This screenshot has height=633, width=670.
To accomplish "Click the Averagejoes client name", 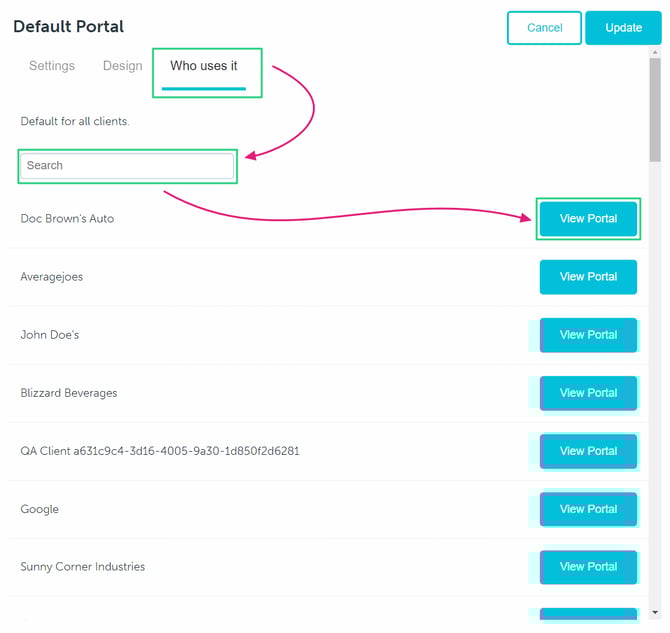I will tap(52, 277).
